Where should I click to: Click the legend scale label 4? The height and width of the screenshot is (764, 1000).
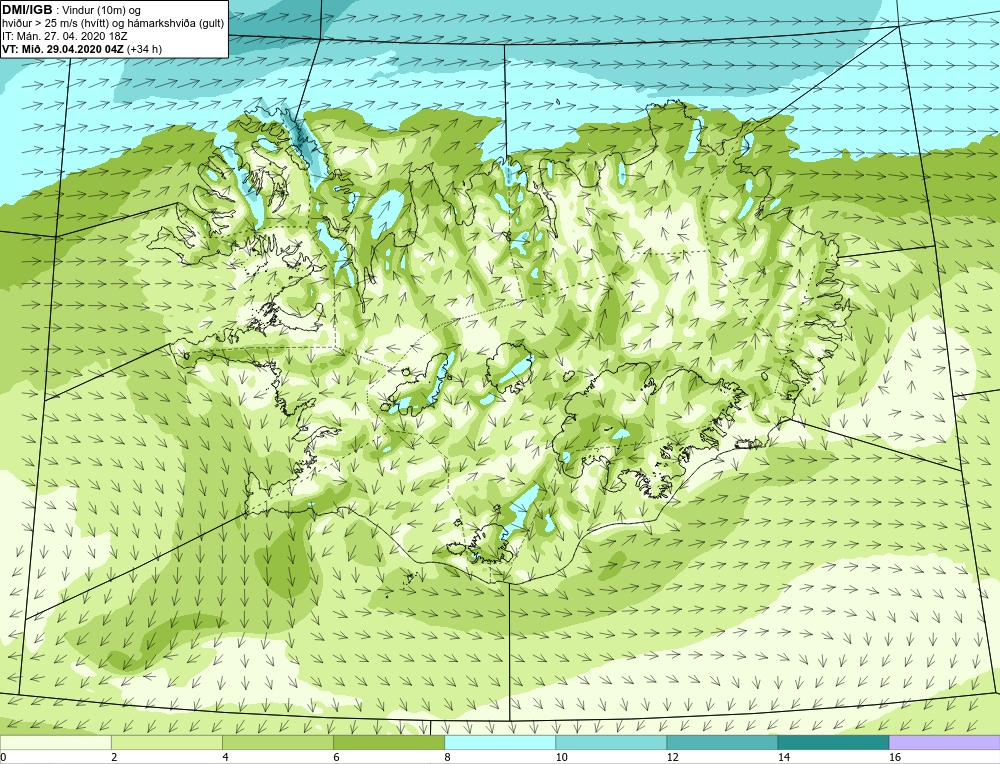point(225,757)
